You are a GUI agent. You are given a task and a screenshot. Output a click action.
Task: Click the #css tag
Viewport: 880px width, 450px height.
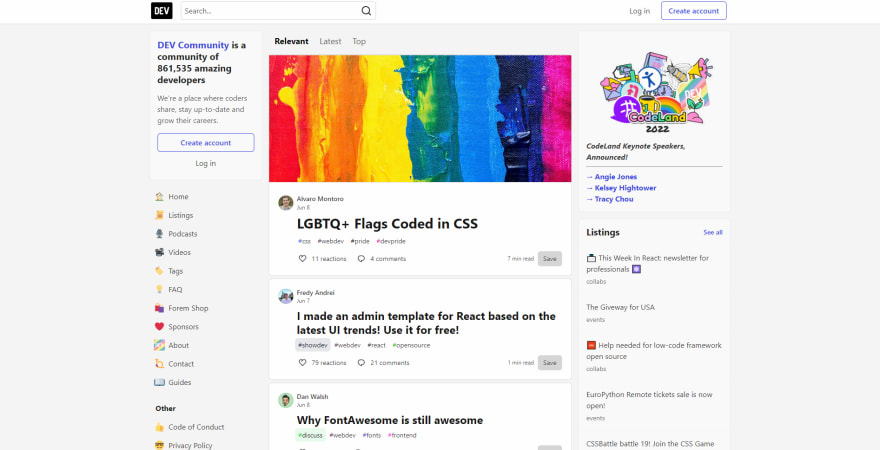[304, 241]
